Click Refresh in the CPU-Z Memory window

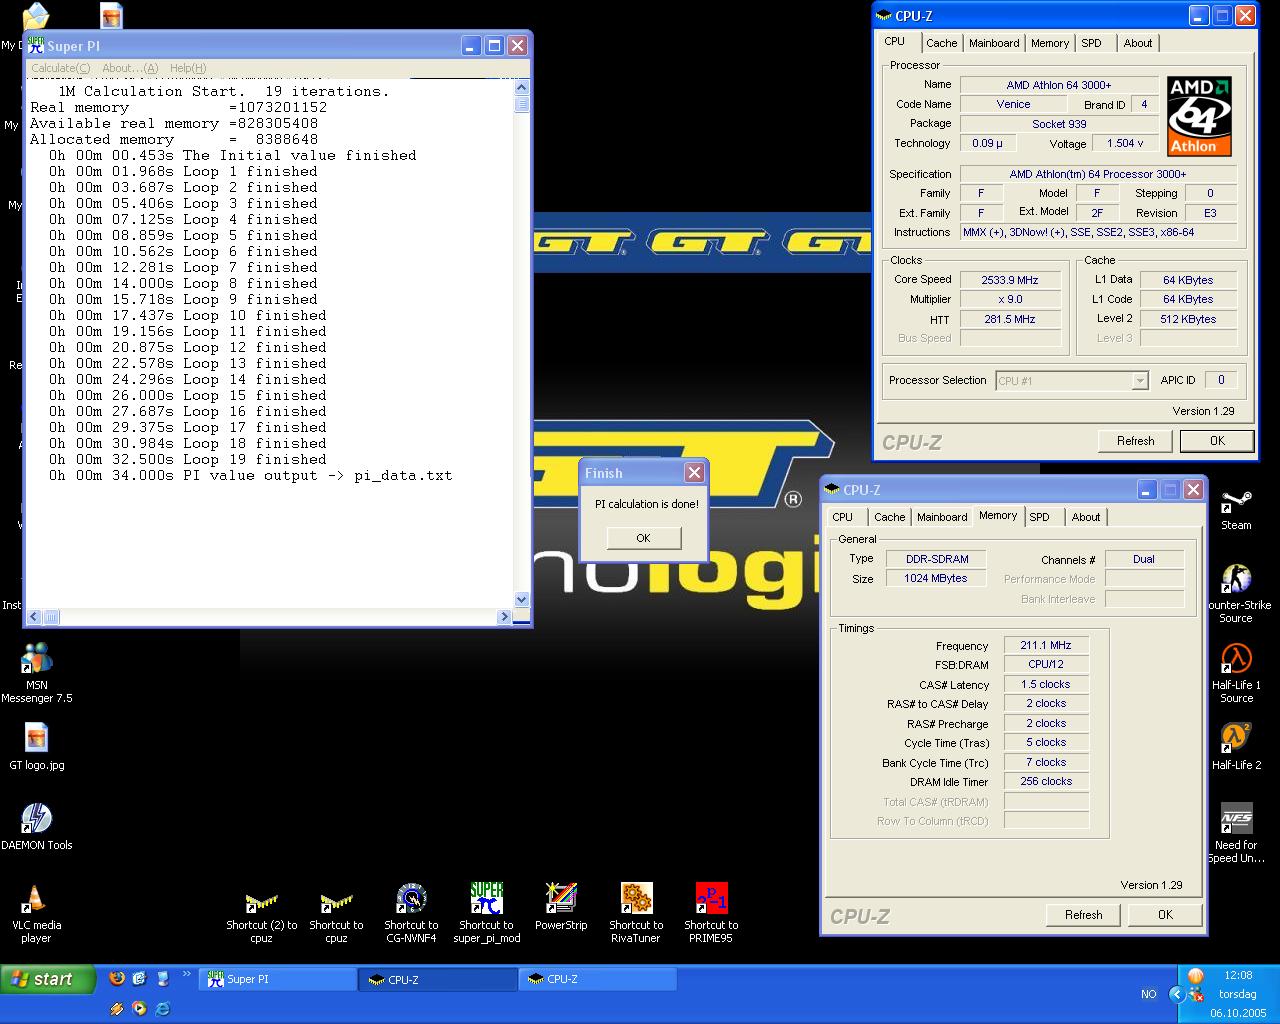pyautogui.click(x=1083, y=915)
